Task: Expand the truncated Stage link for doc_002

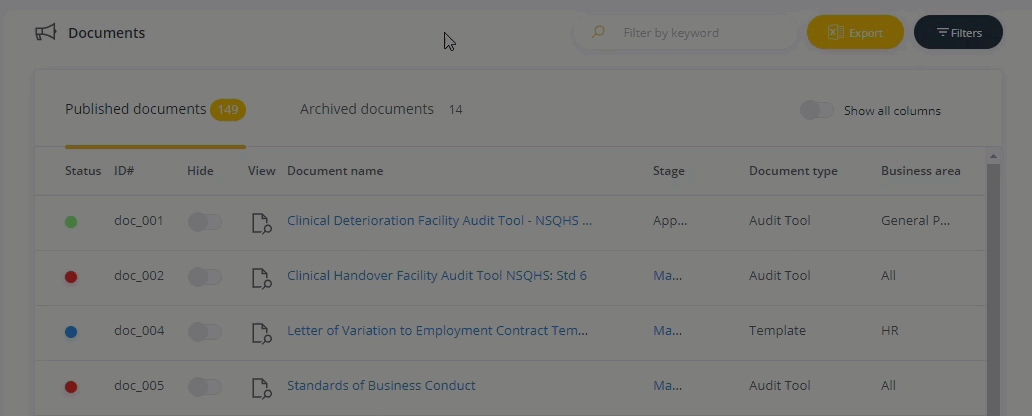Action: click(667, 276)
